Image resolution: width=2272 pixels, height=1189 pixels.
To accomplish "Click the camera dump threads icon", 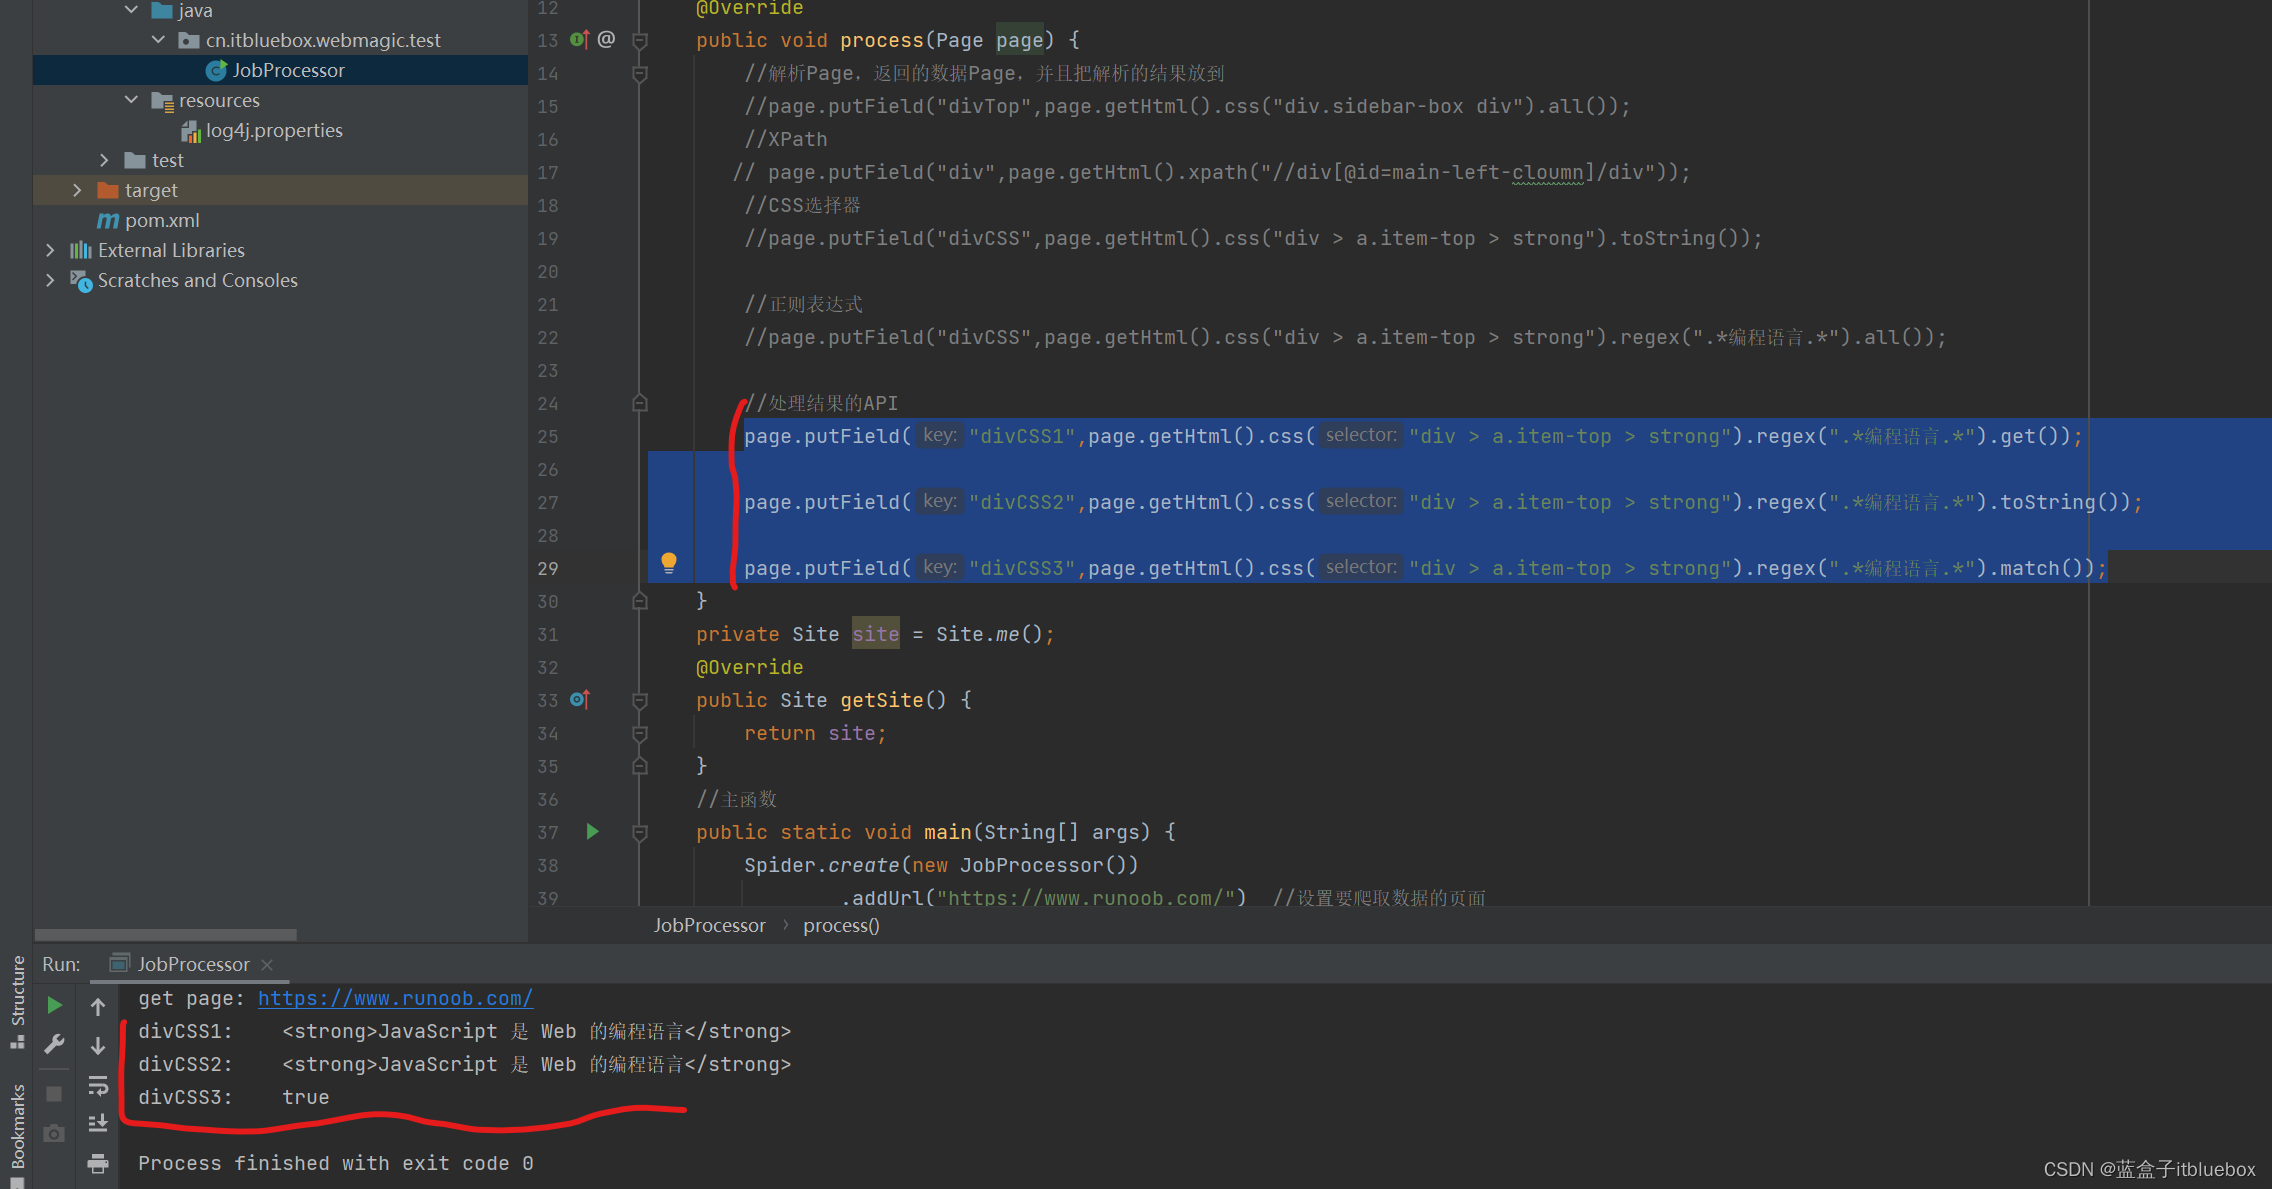I will click(x=55, y=1133).
